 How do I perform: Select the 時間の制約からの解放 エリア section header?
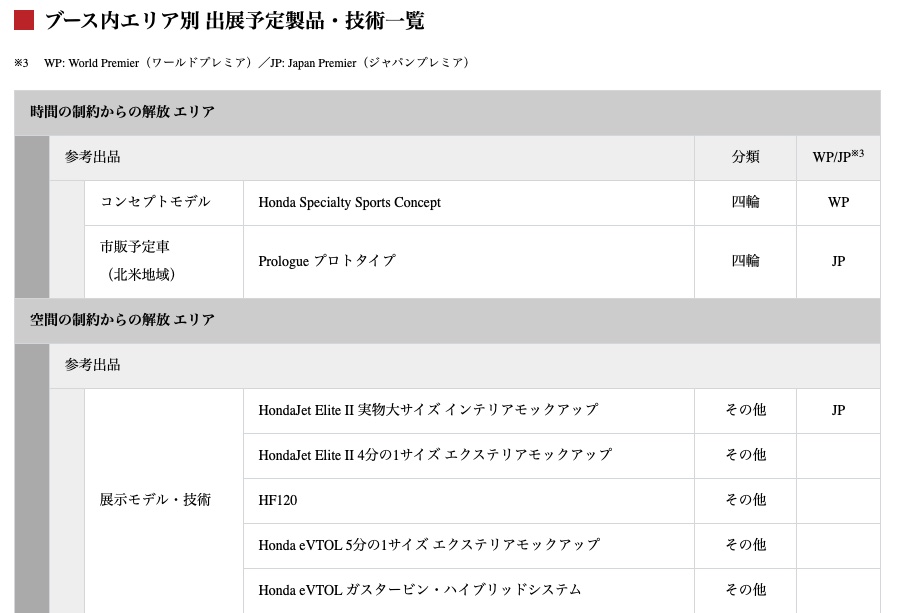click(122, 112)
